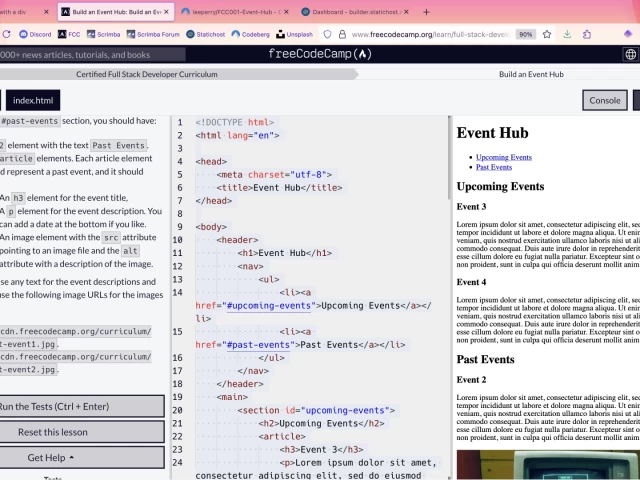The image size is (640, 480).
Task: Switch to the FCC001-Event-Hub tab
Action: [x=237, y=12]
